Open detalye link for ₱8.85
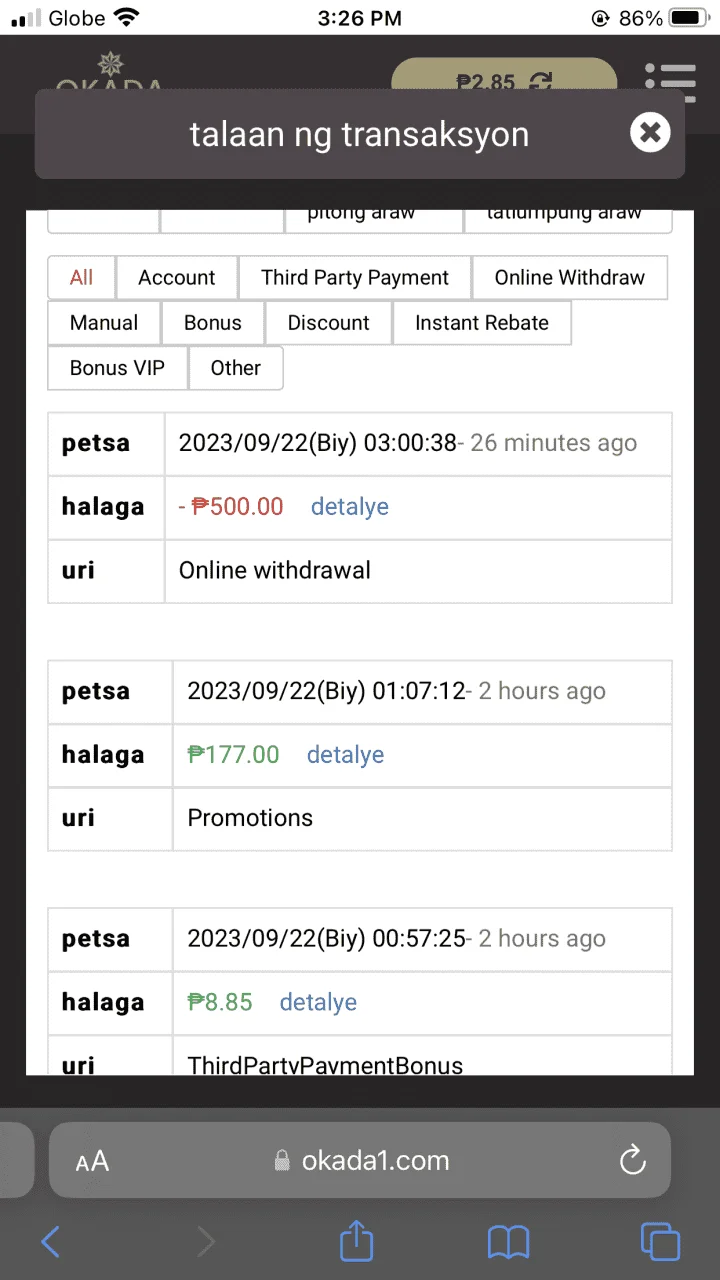 pos(318,1002)
